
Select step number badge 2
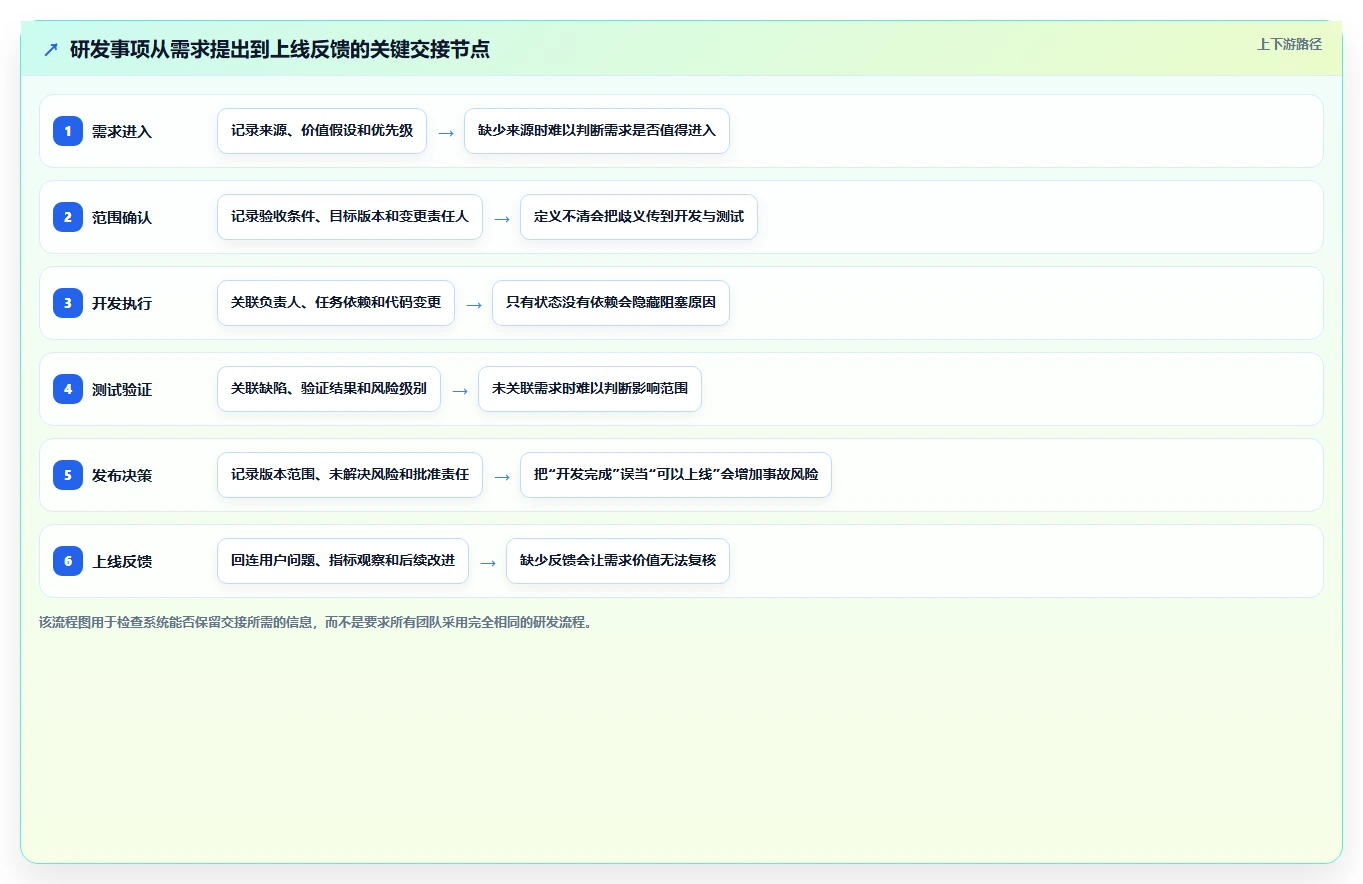coord(68,217)
